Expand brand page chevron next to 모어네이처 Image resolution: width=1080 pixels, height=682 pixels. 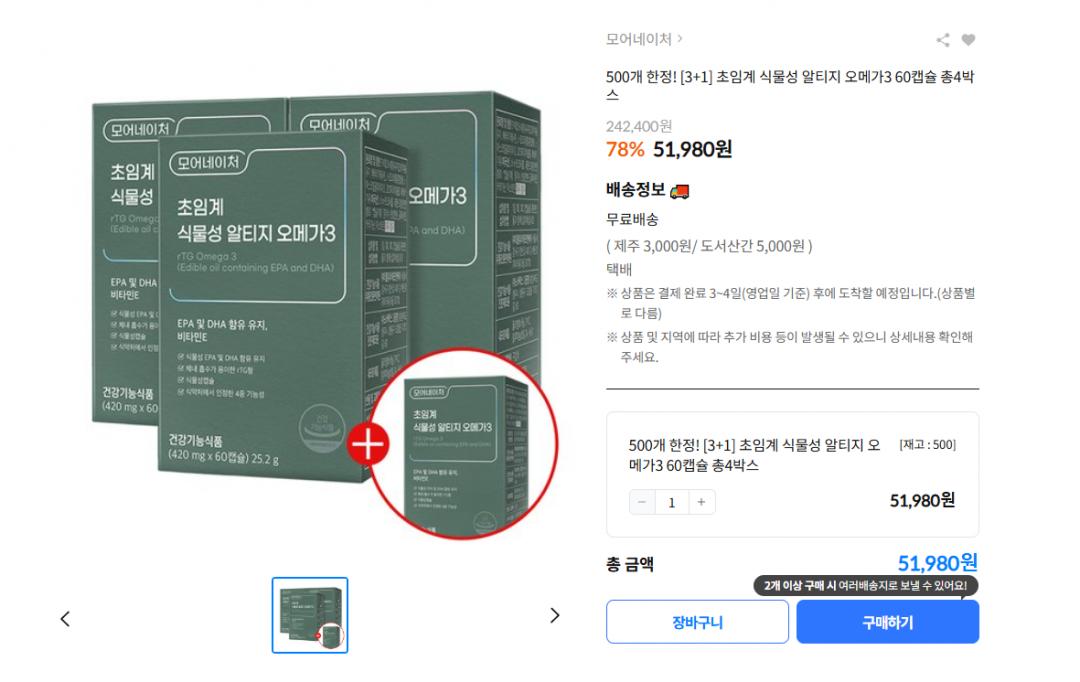tap(680, 39)
